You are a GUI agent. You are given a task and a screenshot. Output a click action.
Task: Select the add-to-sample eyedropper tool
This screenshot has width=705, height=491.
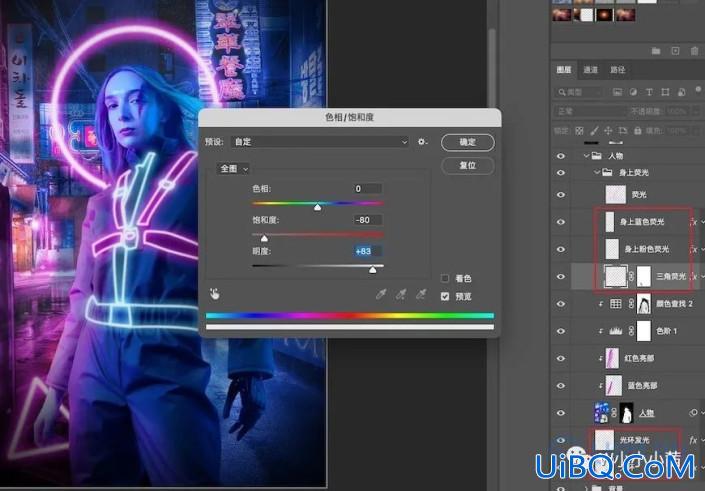click(x=401, y=294)
